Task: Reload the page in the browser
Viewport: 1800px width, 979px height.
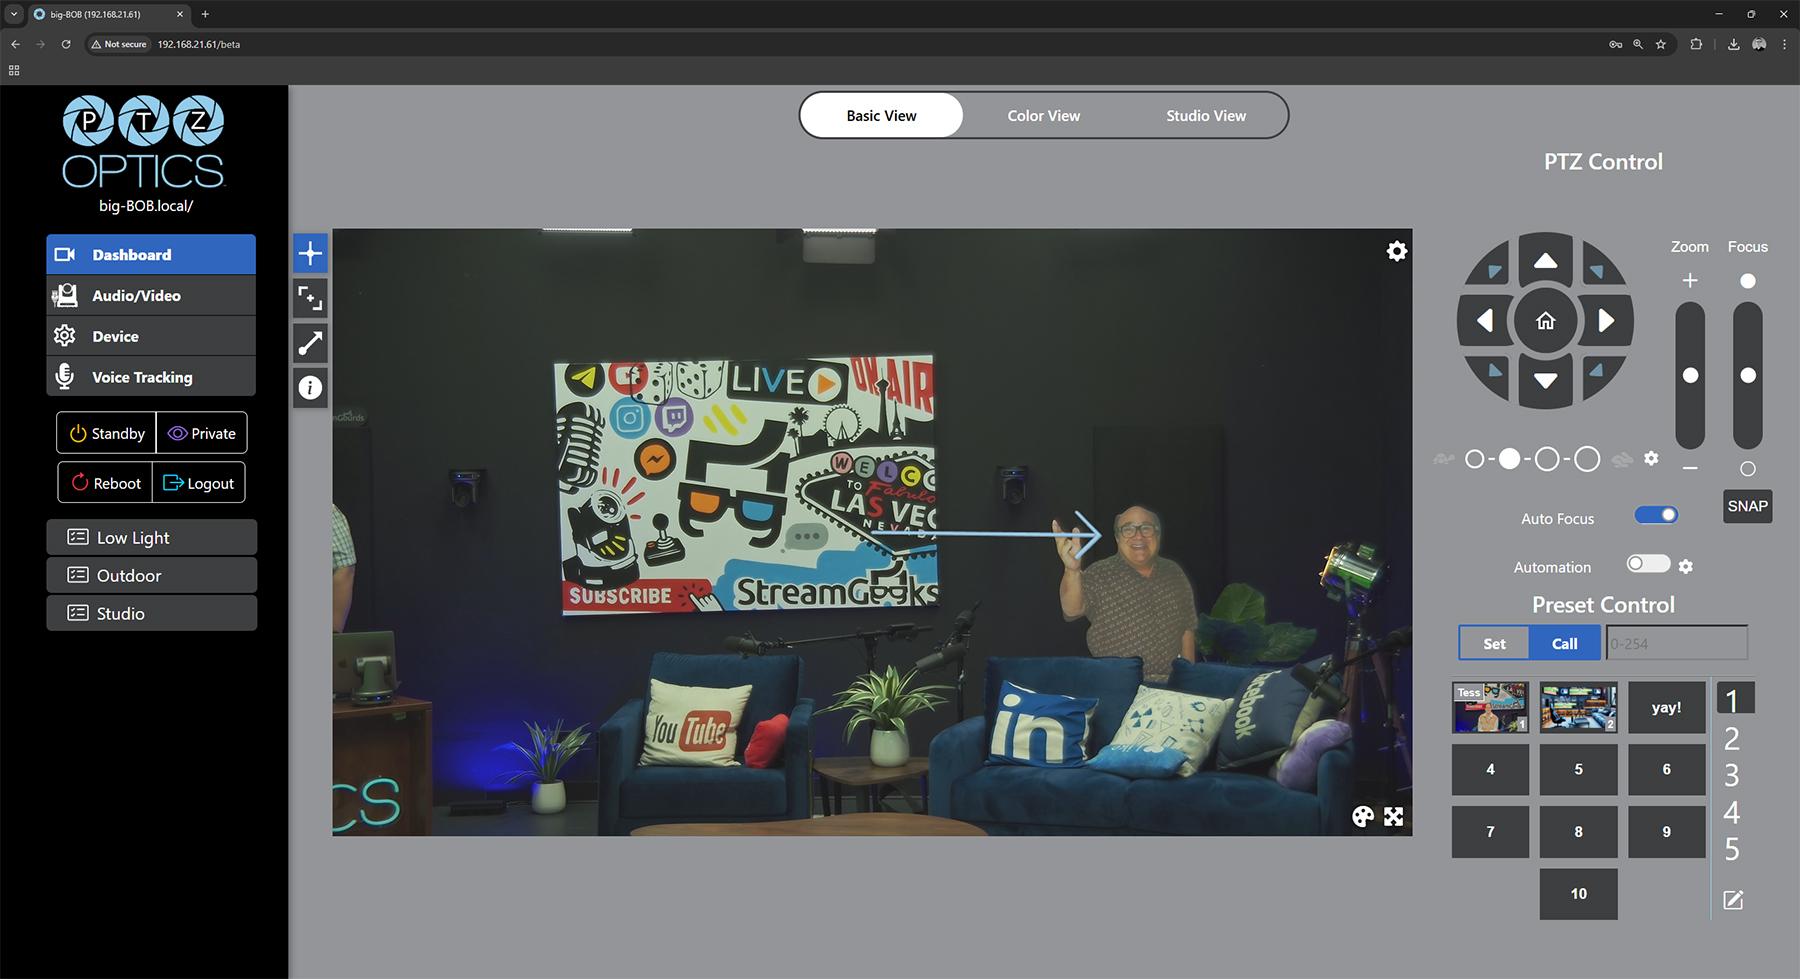Action: (66, 44)
